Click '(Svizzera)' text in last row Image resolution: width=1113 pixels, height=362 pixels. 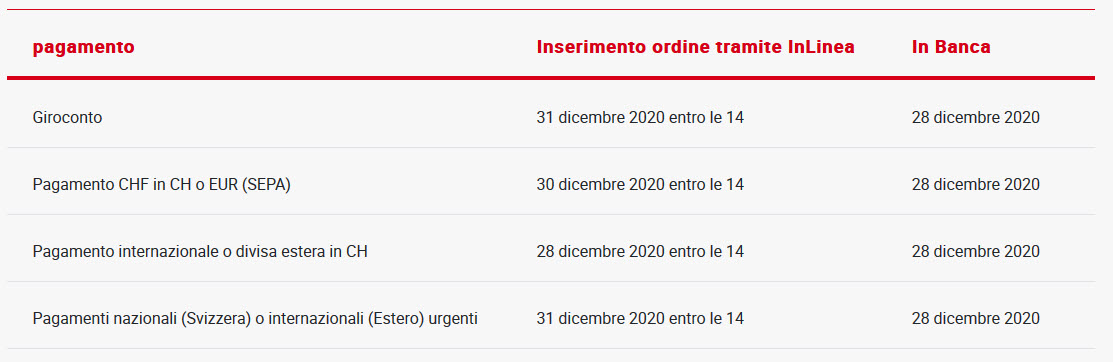tap(216, 319)
